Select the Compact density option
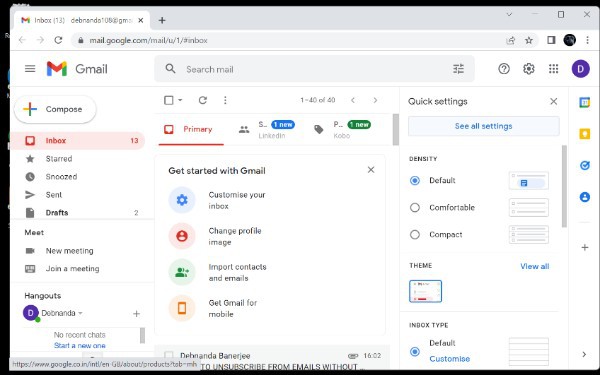 [415, 235]
